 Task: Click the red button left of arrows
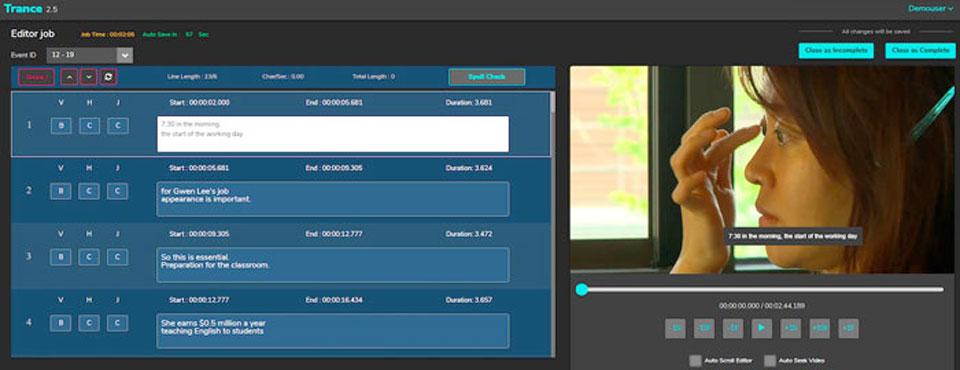click(x=36, y=77)
